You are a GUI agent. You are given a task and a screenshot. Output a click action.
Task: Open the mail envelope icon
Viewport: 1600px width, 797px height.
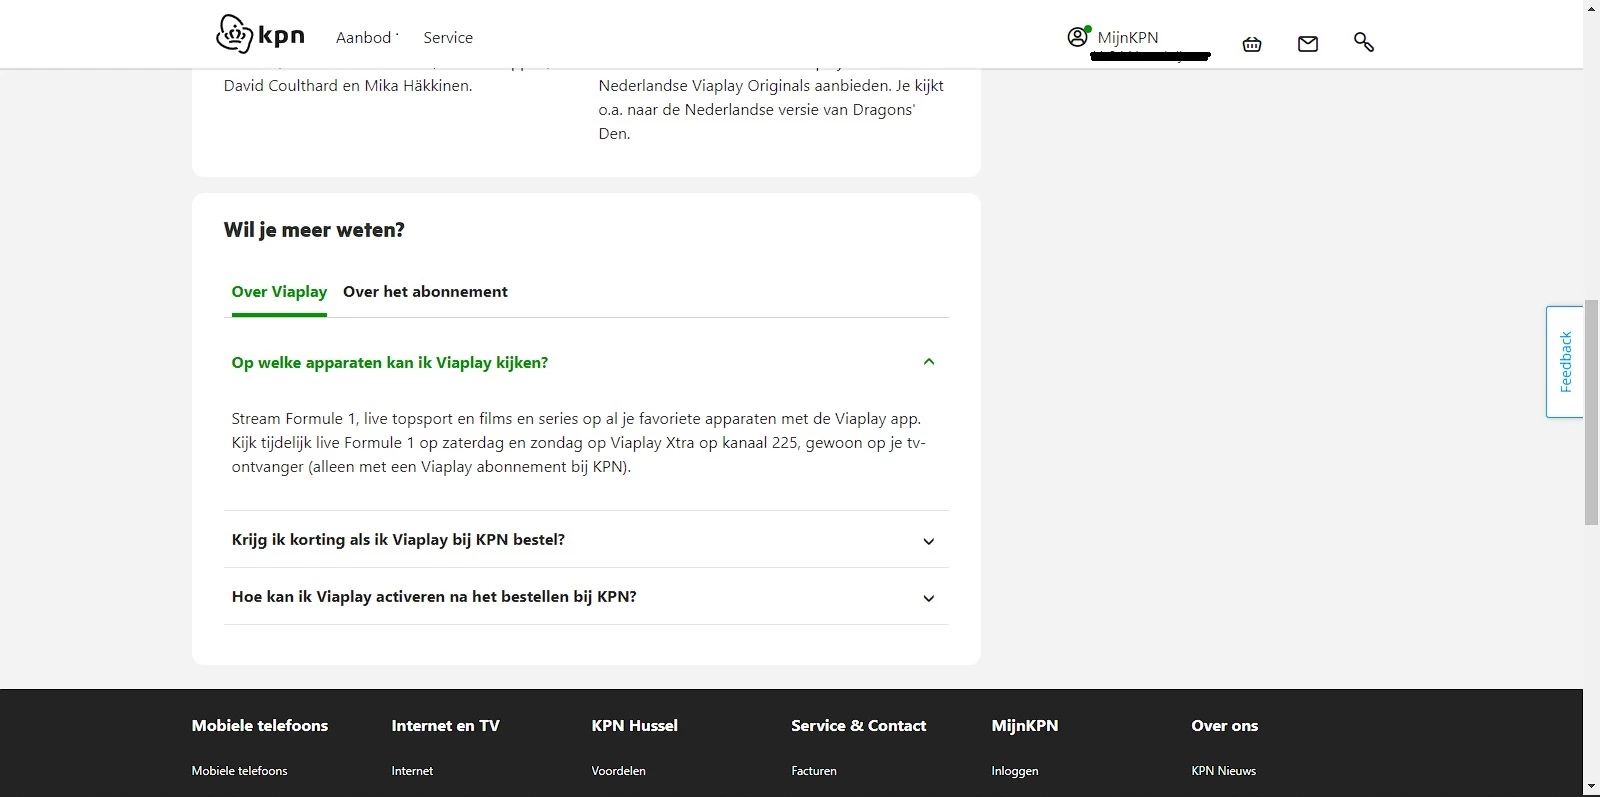click(1308, 43)
